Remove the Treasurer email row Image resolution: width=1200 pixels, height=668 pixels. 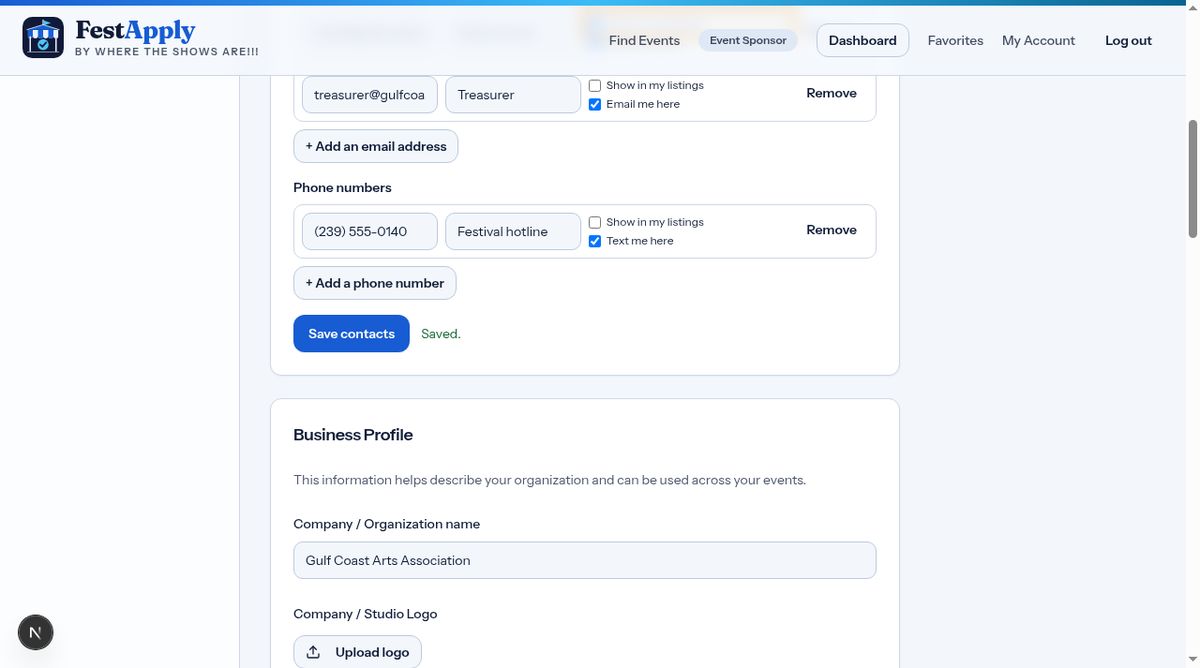pyautogui.click(x=831, y=93)
